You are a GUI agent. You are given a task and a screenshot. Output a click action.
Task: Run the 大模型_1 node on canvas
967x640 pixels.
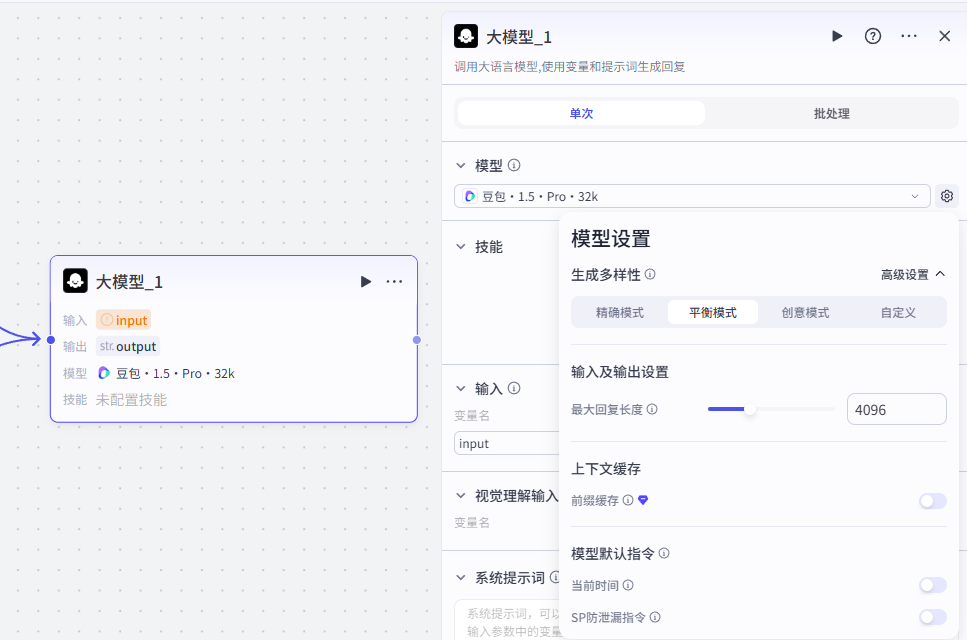click(366, 282)
